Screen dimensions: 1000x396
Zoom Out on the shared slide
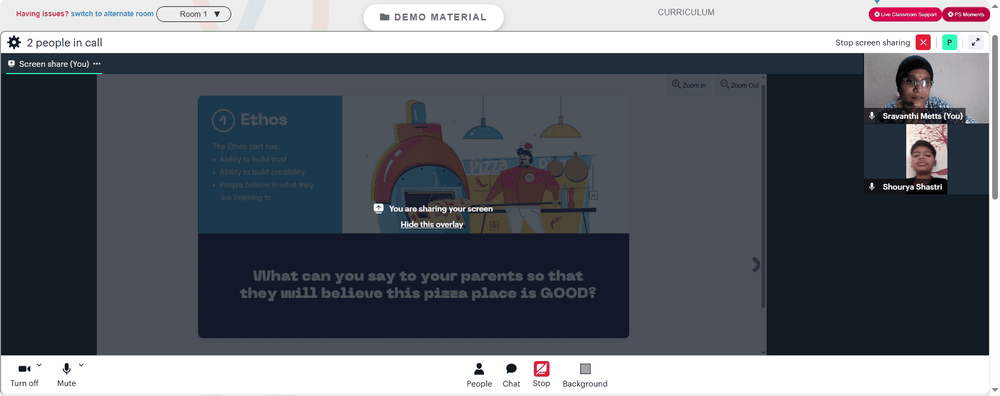tap(739, 85)
